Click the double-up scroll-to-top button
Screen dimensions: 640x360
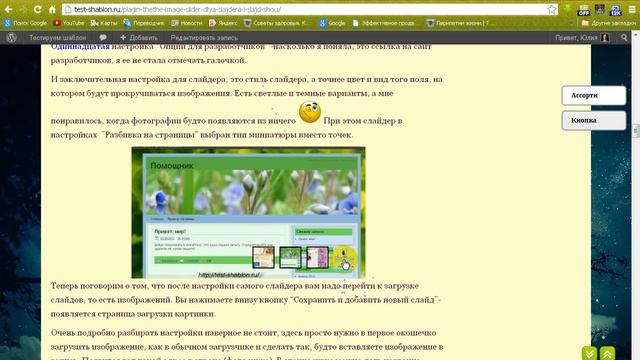[x=607, y=353]
